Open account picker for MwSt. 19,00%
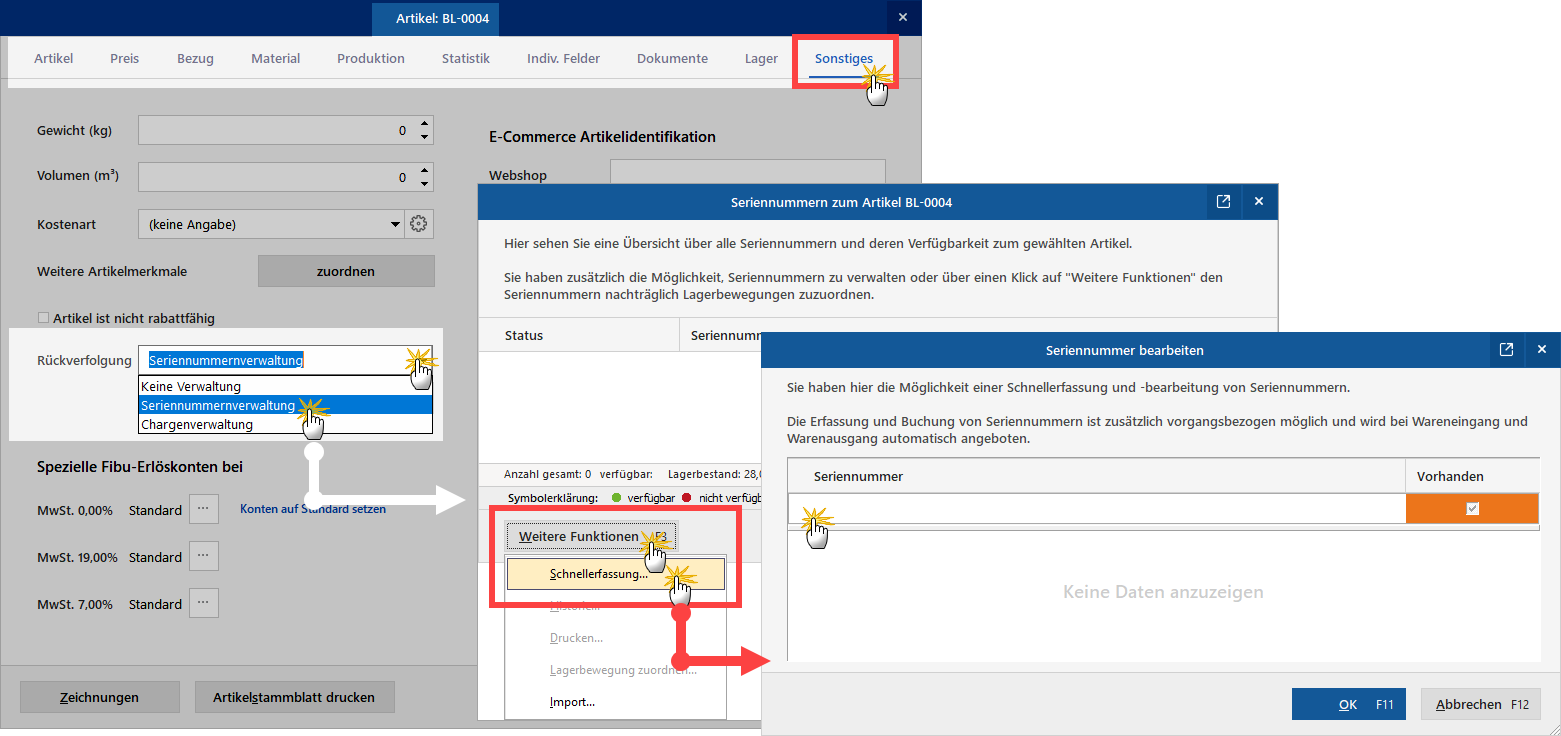 [x=203, y=556]
